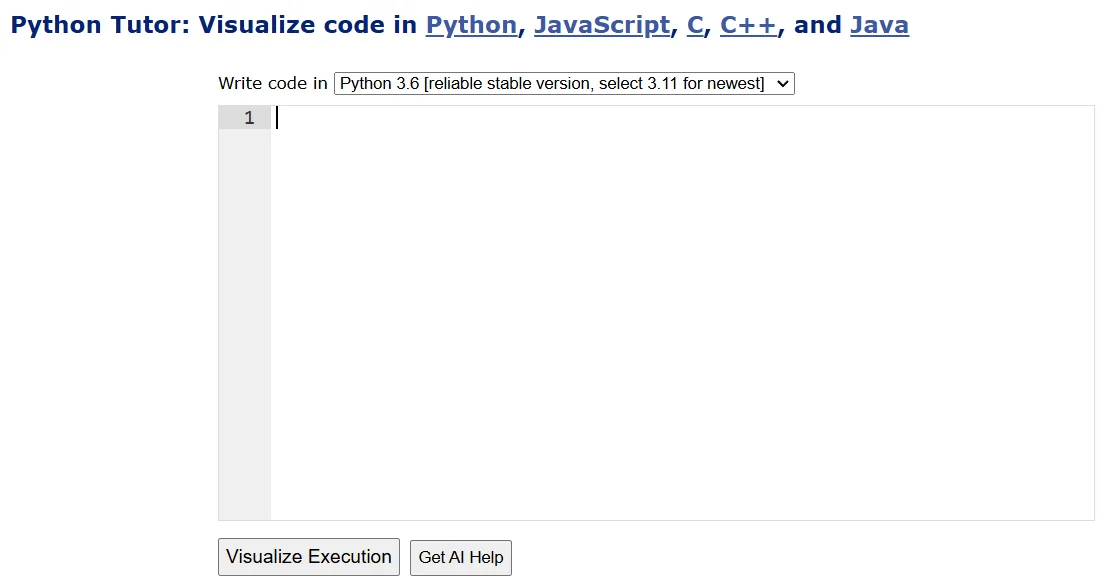
Task: Click the Get AI Help button
Action: 460,557
